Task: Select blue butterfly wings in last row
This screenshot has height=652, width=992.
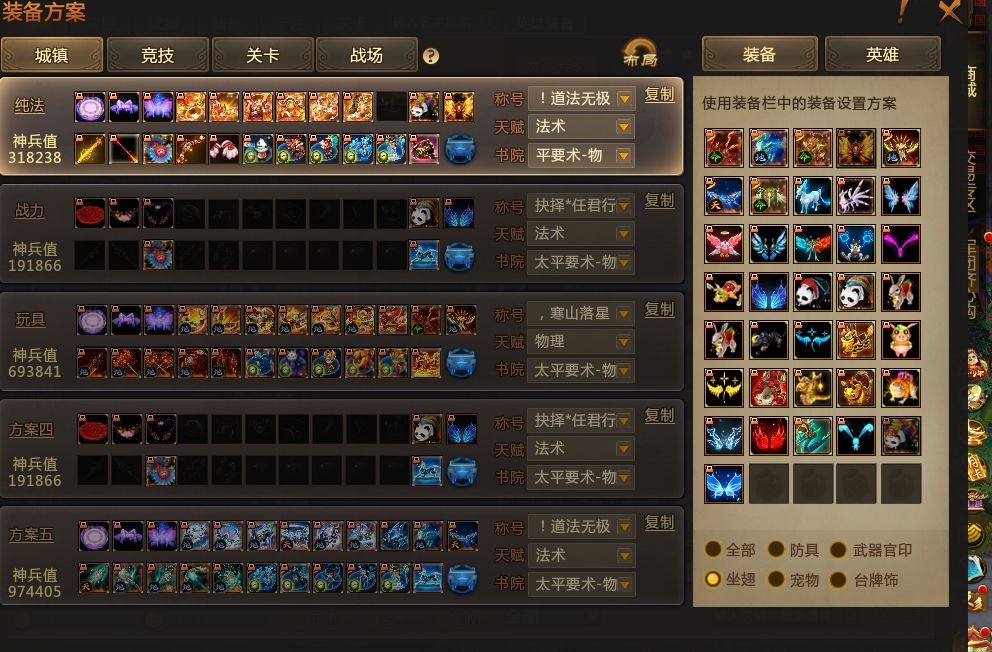Action: pos(724,484)
